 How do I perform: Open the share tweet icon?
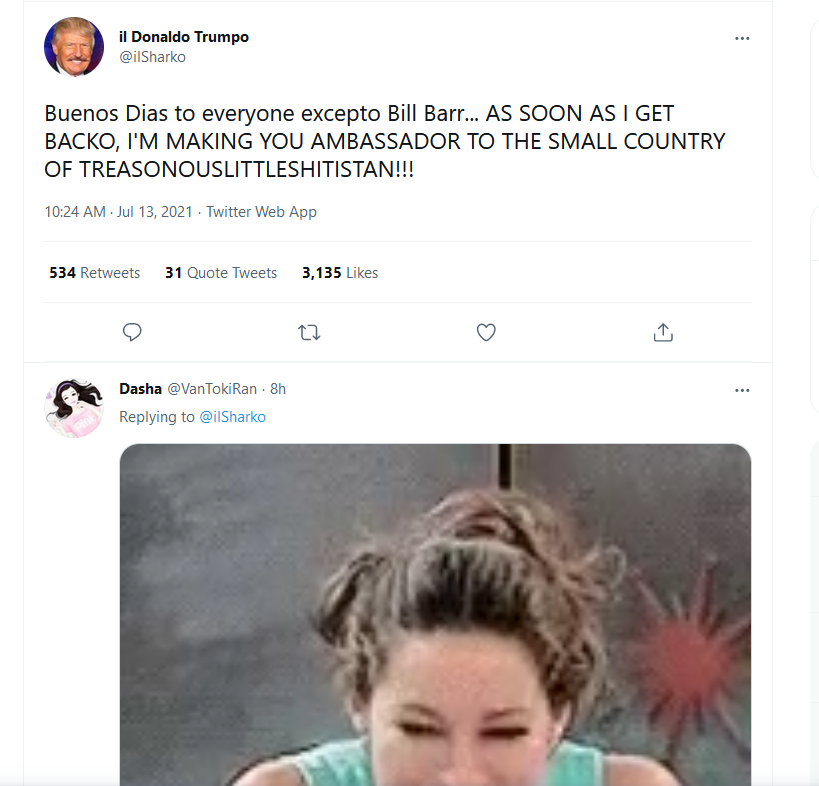(663, 332)
